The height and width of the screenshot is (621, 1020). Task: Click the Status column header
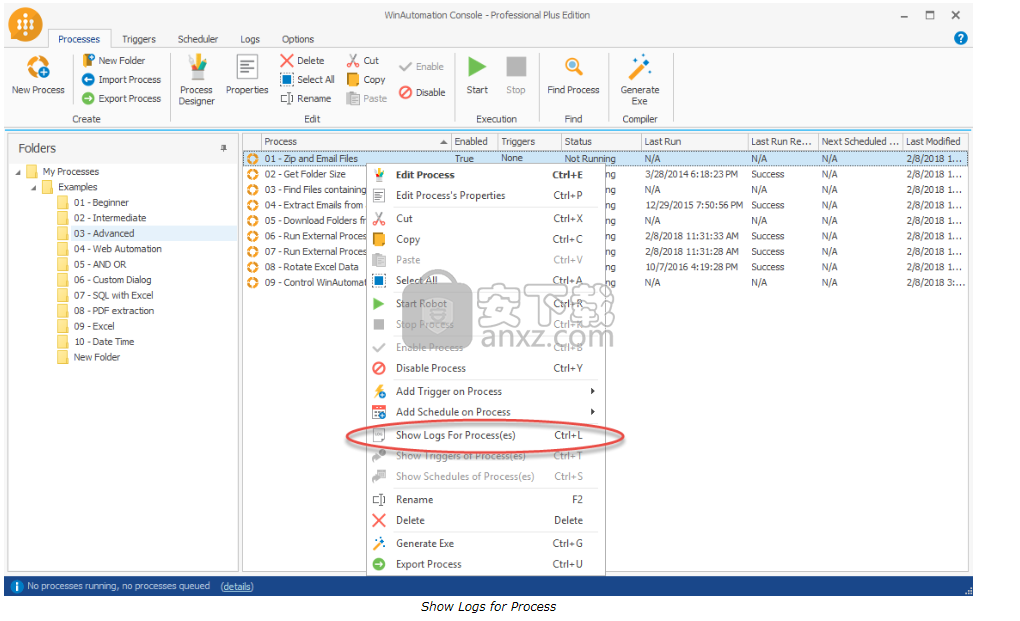point(601,141)
